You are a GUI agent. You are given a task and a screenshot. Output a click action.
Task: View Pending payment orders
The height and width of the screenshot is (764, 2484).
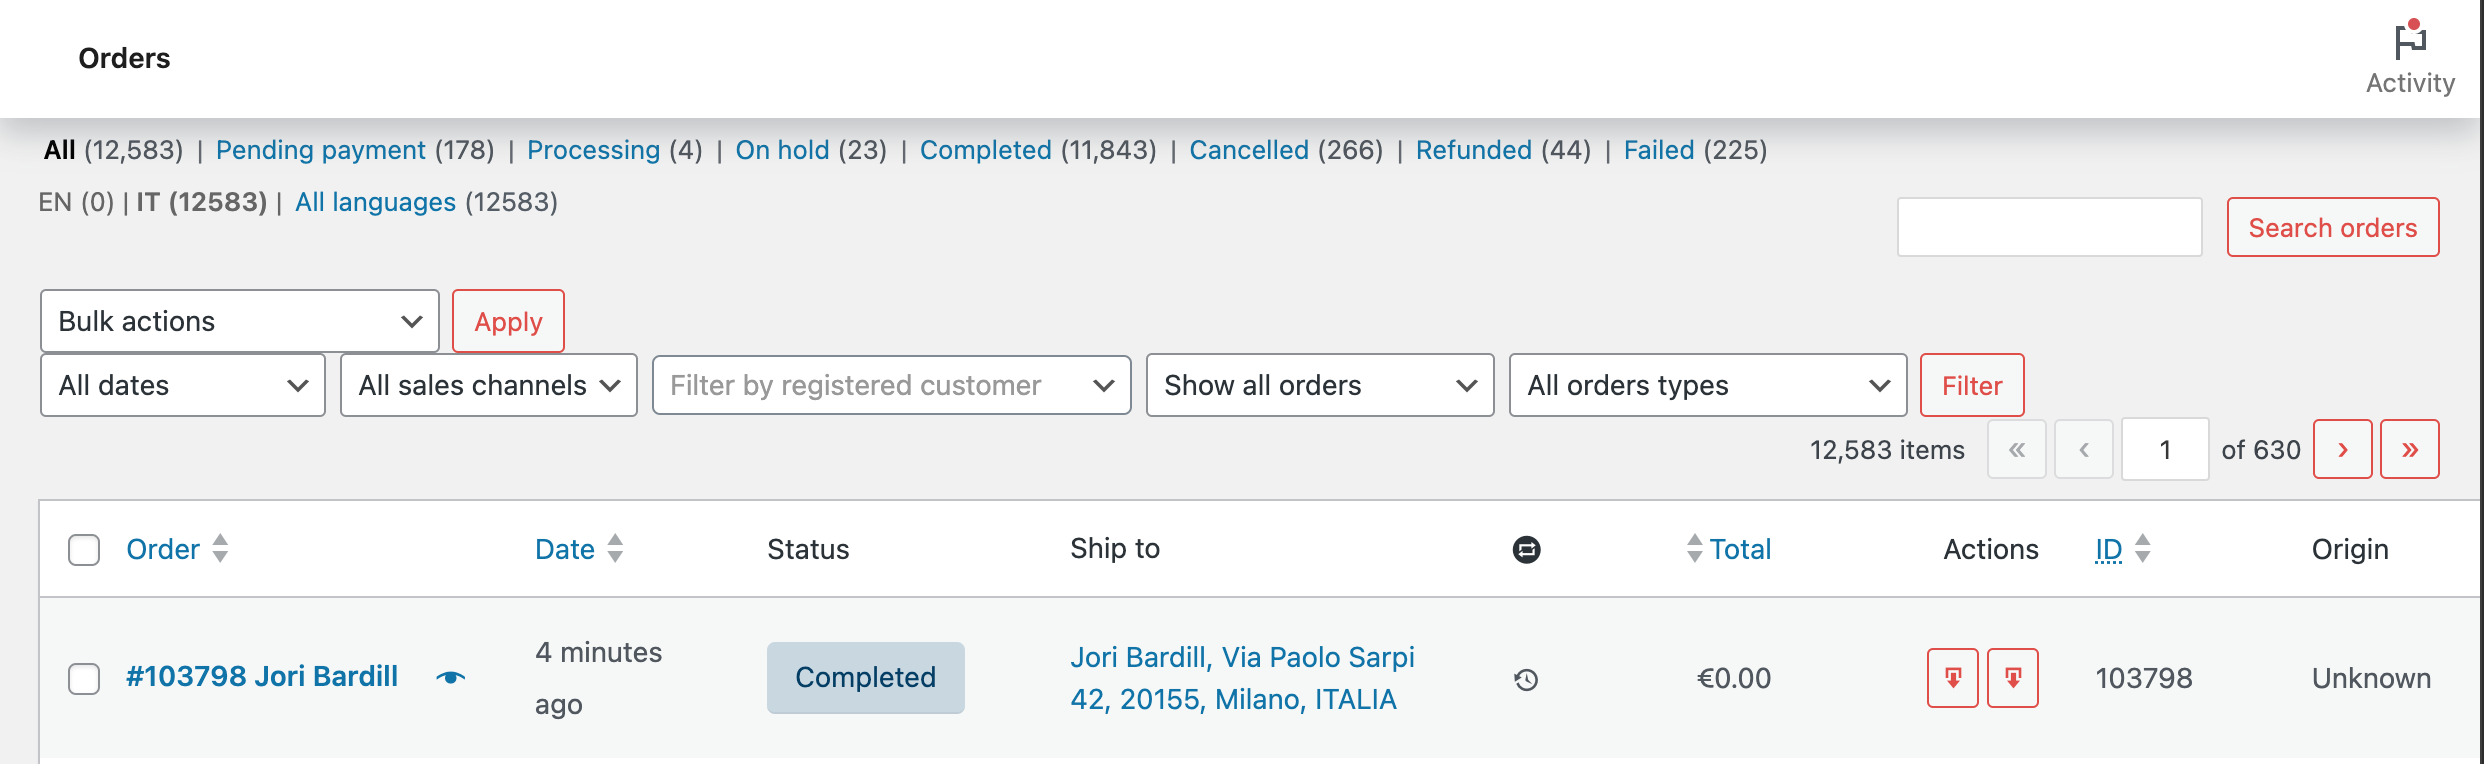click(x=321, y=150)
